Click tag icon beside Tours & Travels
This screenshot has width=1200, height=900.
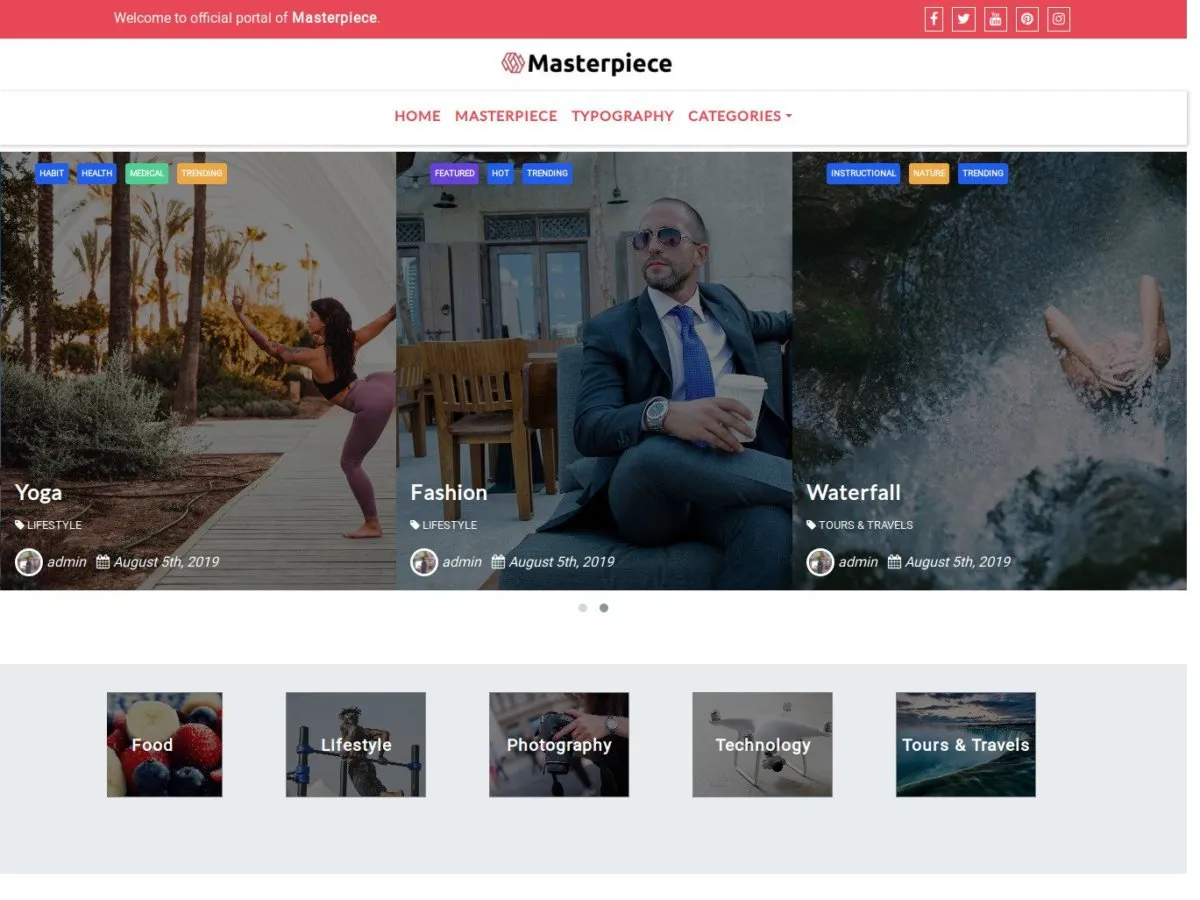click(811, 525)
